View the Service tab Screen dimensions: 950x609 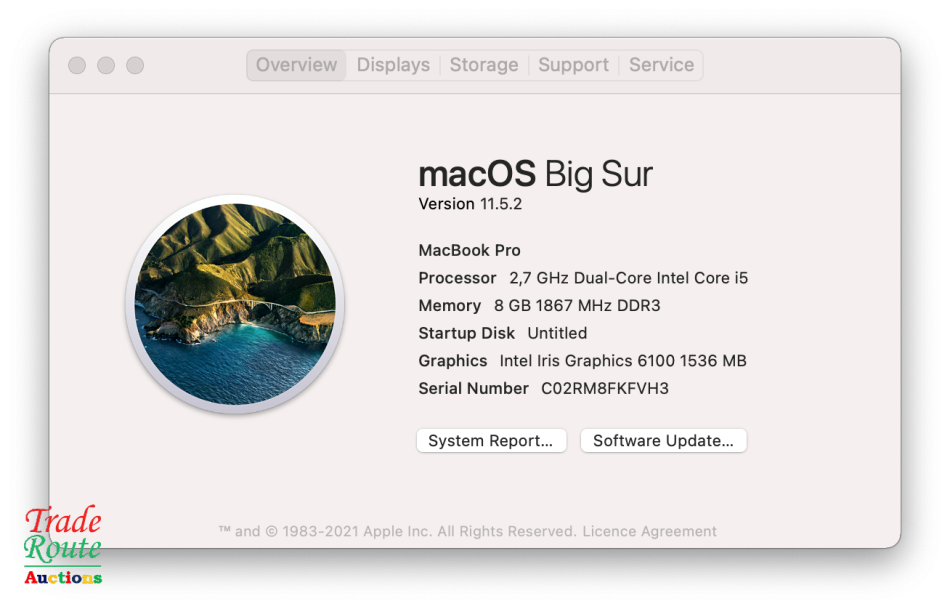click(x=661, y=64)
